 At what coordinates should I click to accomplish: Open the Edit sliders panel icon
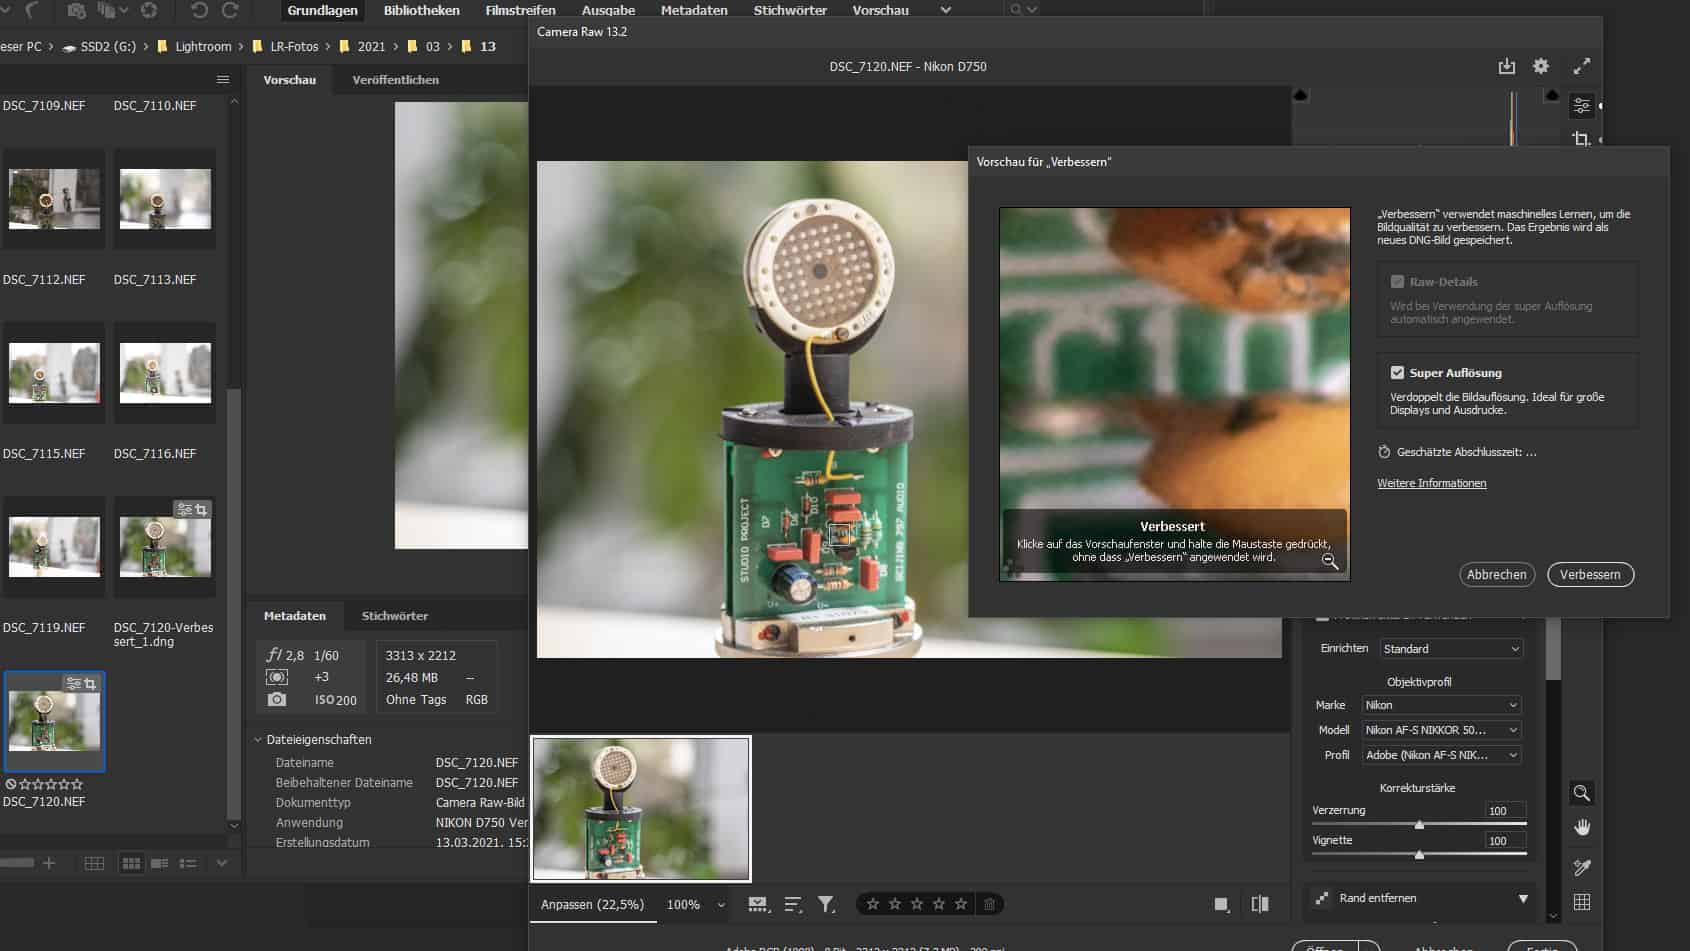click(x=1581, y=105)
